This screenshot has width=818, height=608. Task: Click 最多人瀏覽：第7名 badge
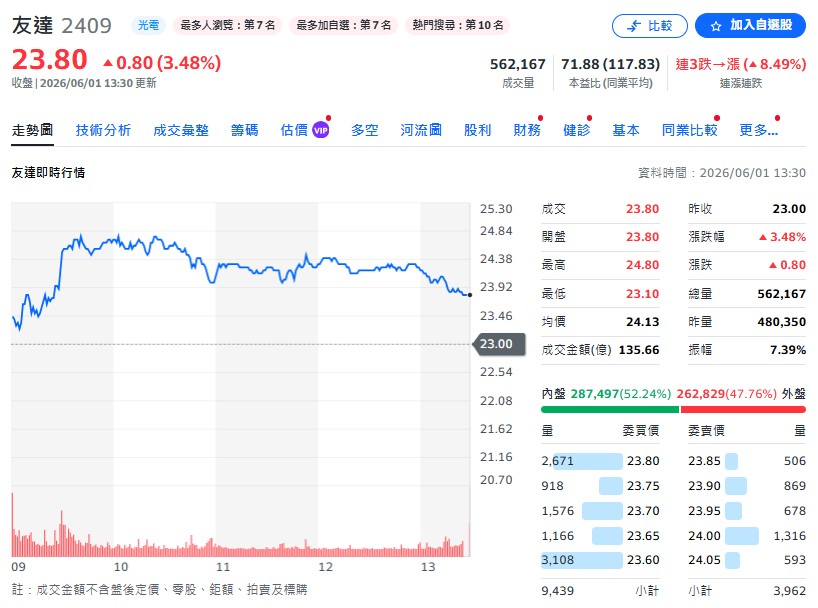(227, 25)
